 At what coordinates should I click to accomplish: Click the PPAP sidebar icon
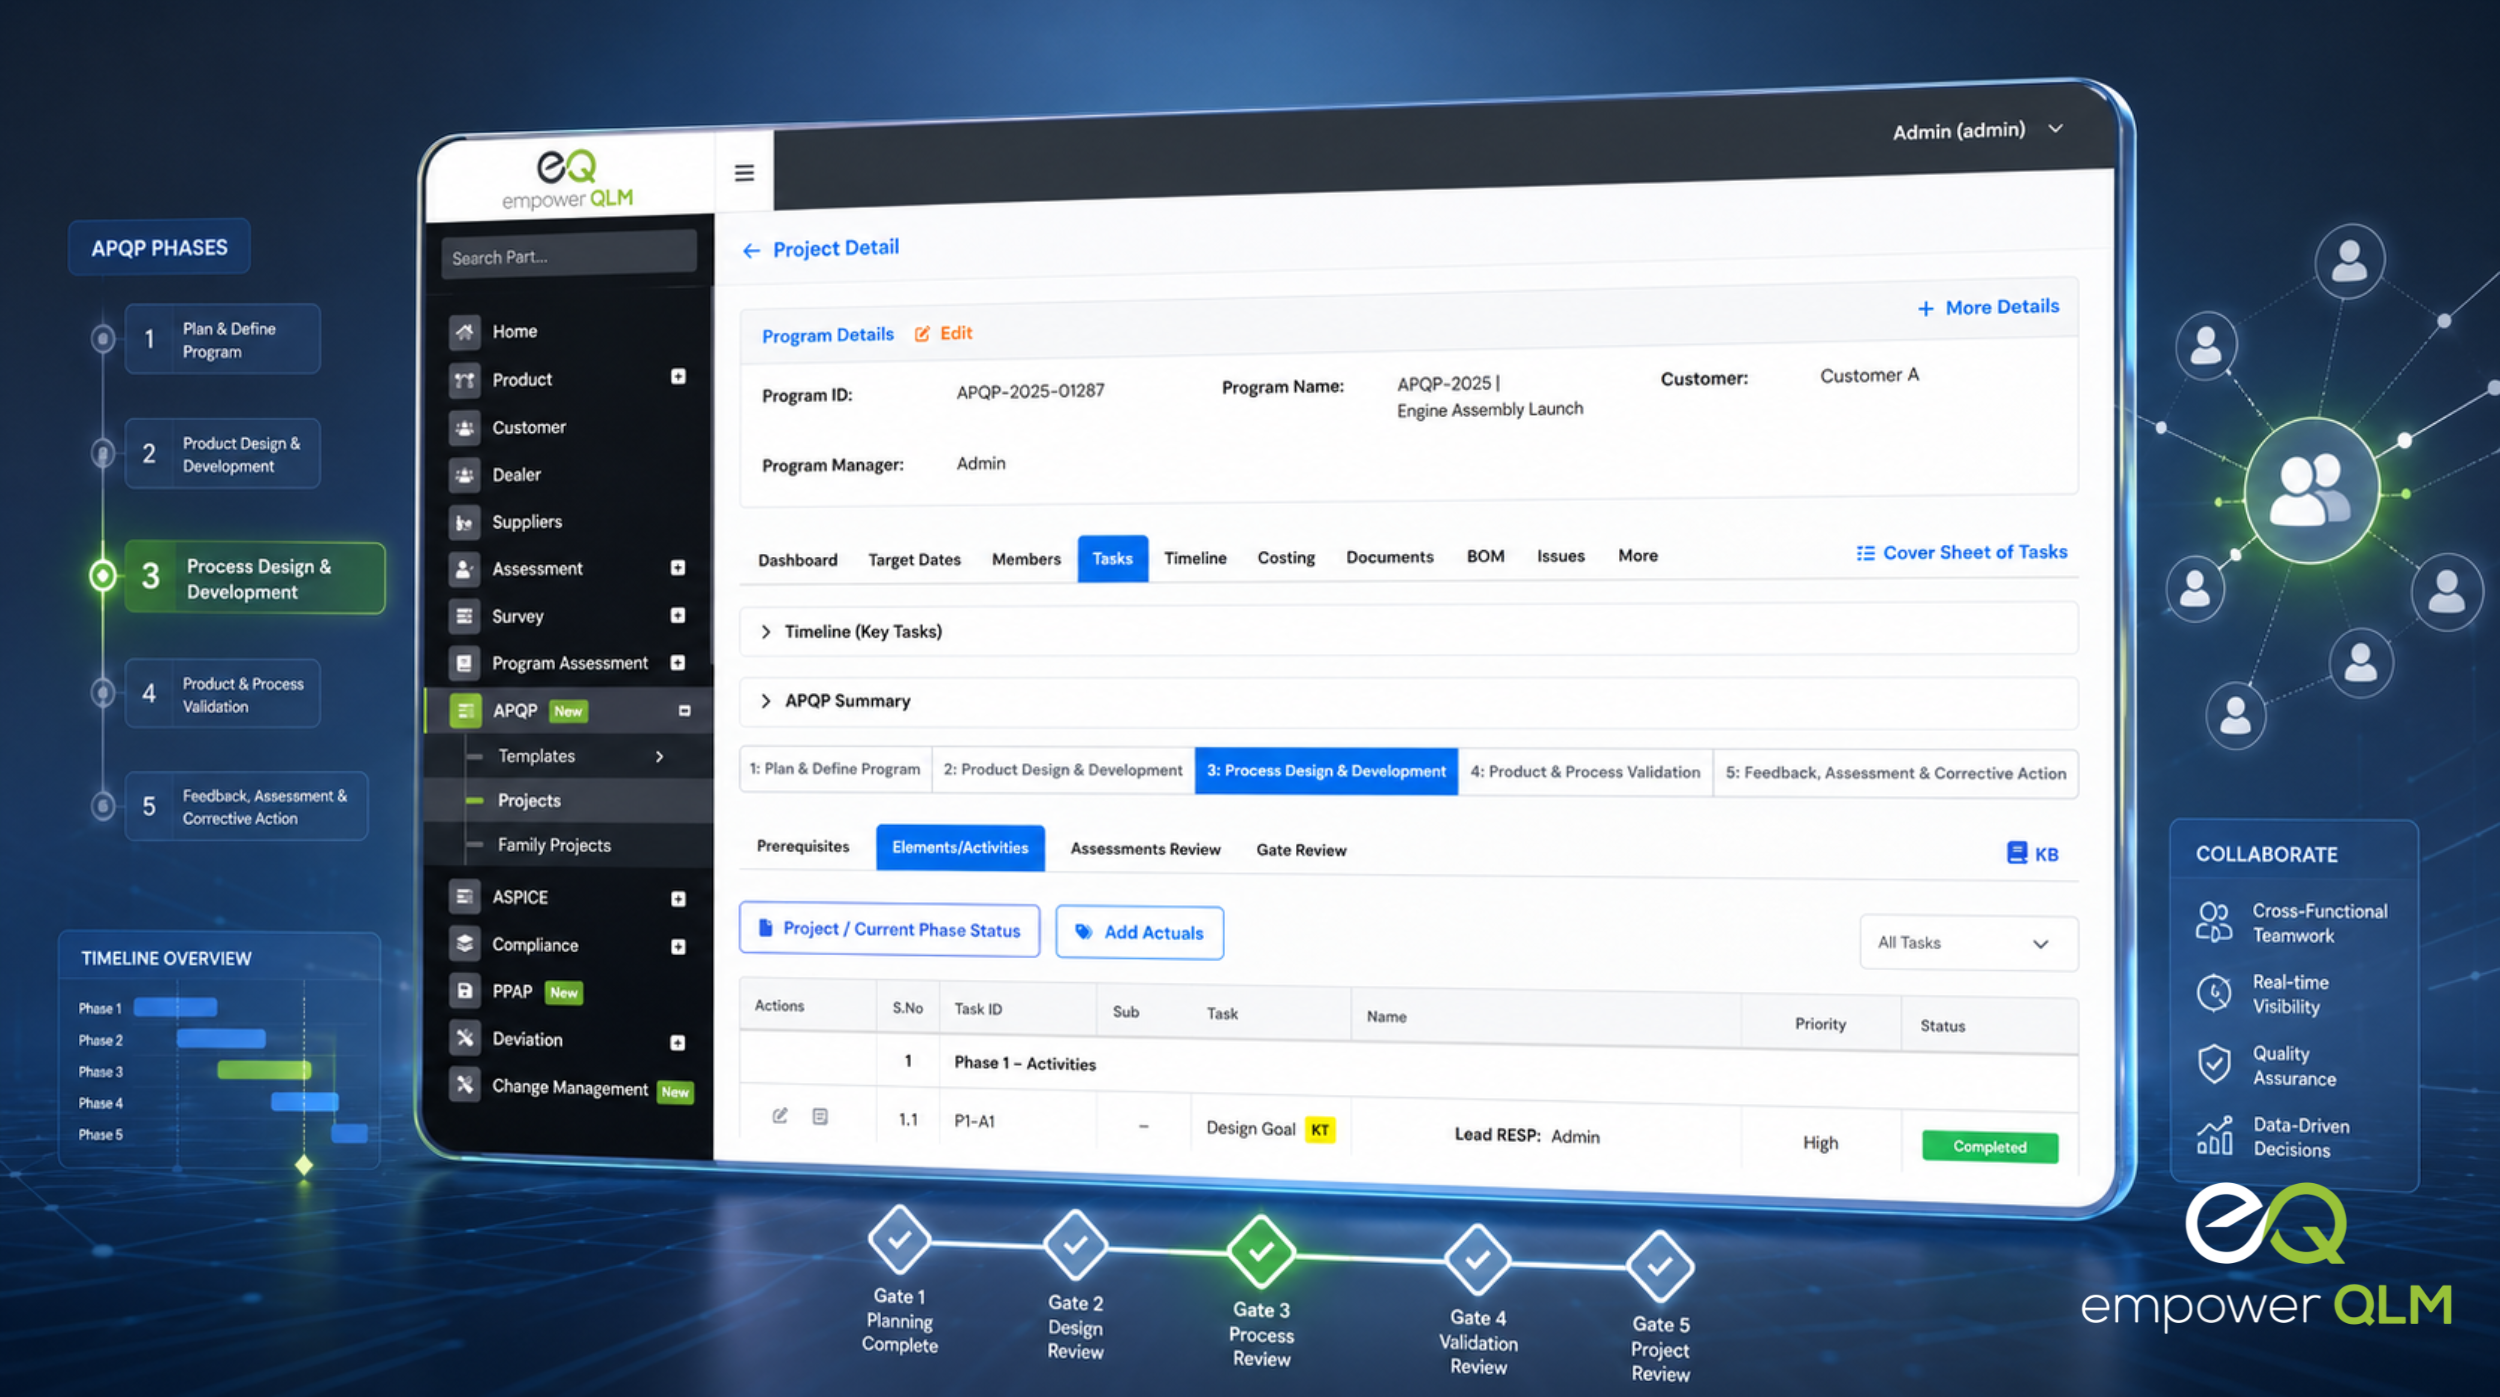pyautogui.click(x=464, y=991)
